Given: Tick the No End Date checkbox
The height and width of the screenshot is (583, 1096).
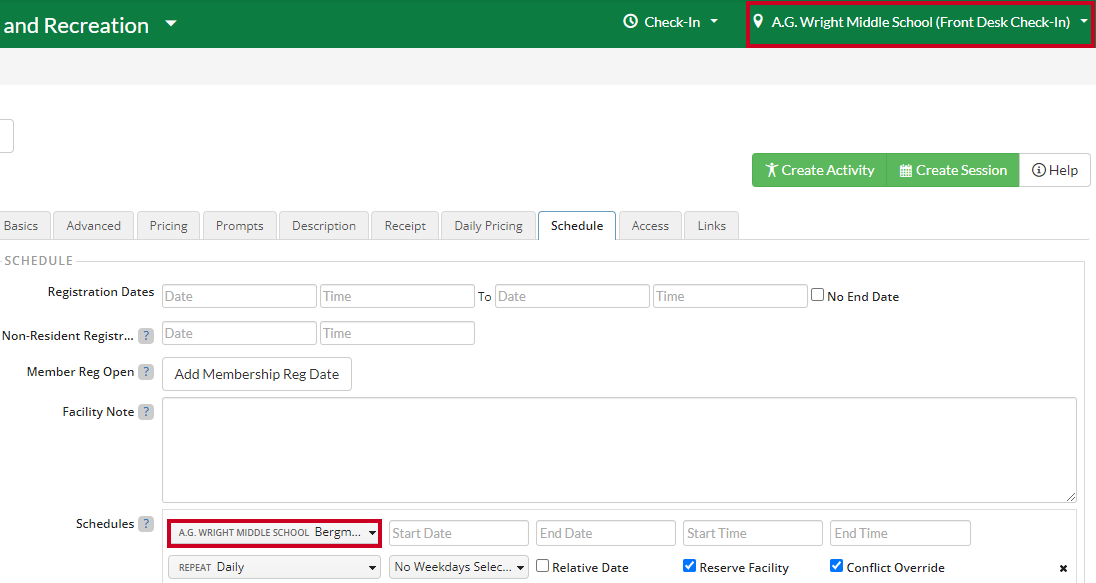Looking at the screenshot, I should [x=817, y=295].
